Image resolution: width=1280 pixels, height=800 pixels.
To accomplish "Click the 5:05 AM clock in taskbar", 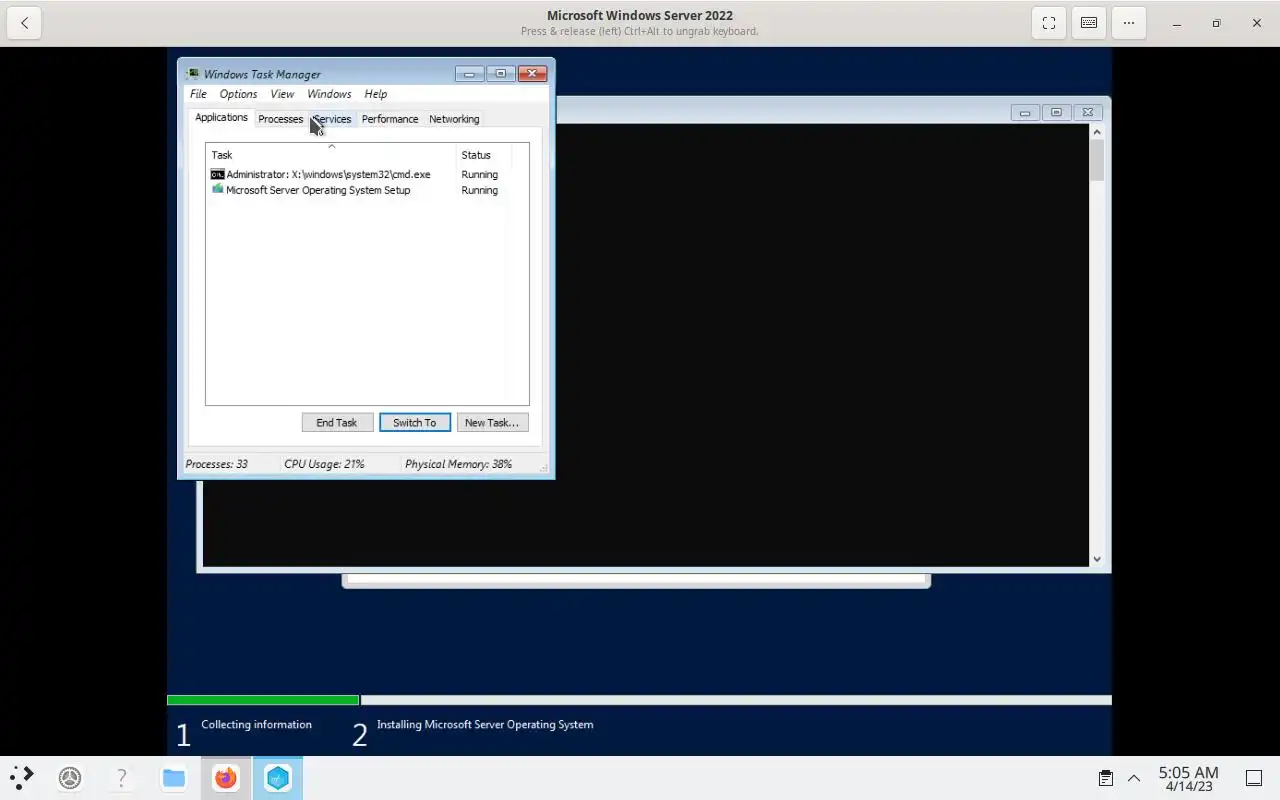I will (x=1188, y=772).
